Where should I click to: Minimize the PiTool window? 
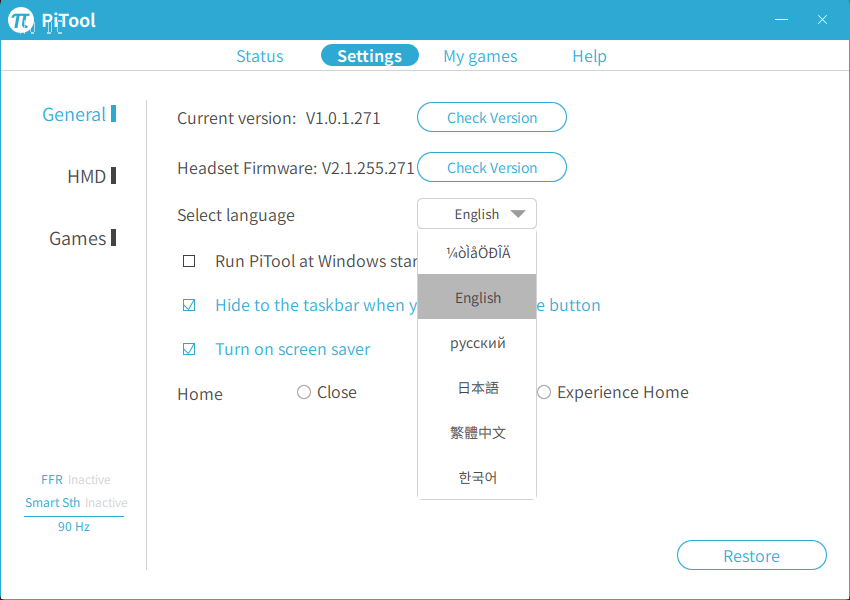[x=781, y=20]
